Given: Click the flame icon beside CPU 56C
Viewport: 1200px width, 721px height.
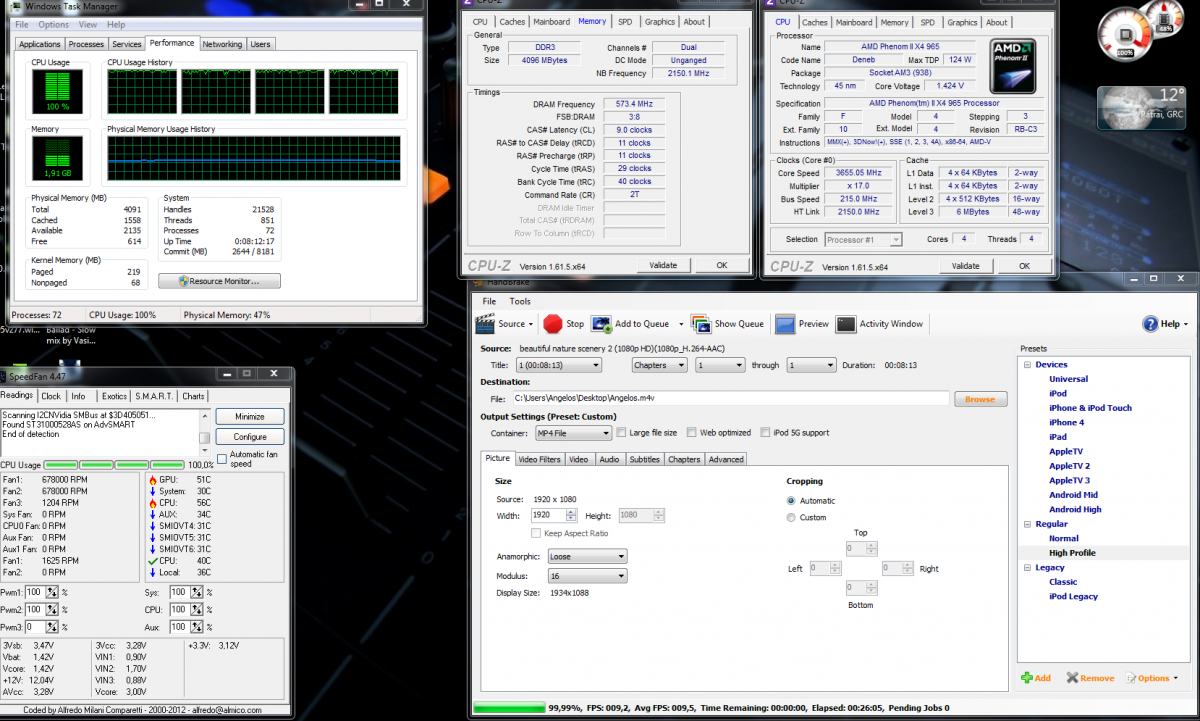Looking at the screenshot, I should pos(152,503).
